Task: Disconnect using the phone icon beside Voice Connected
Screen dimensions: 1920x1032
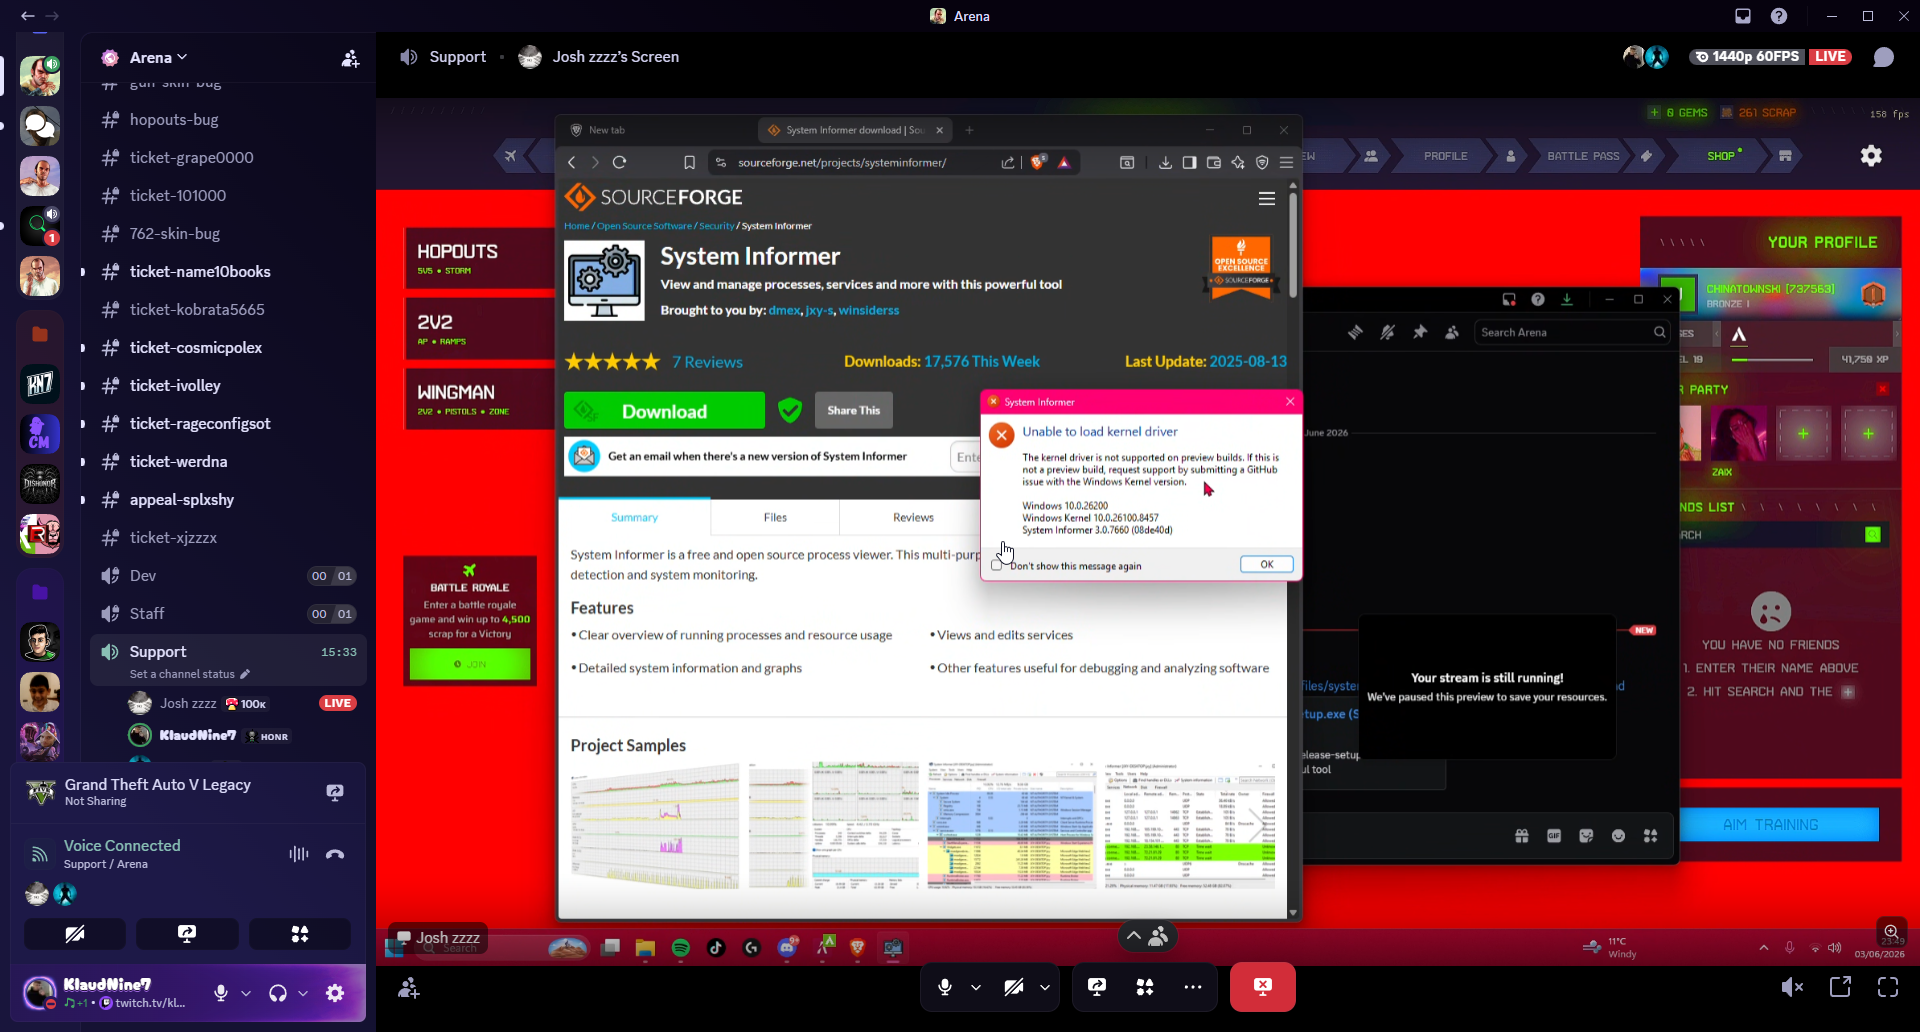Action: pos(335,854)
